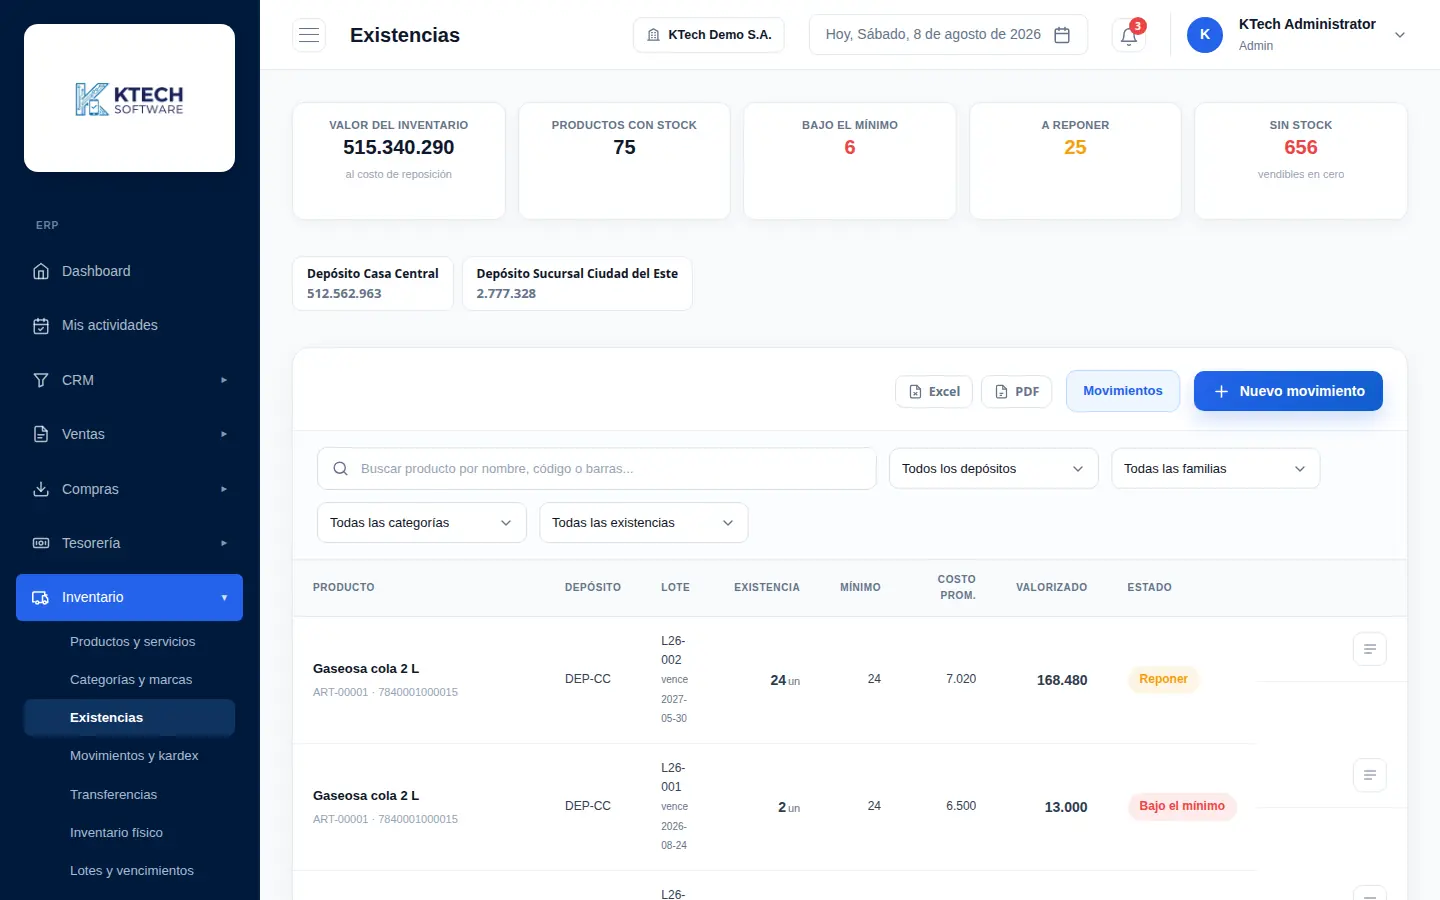
Task: Click the CRM funnel icon
Action: click(x=41, y=380)
